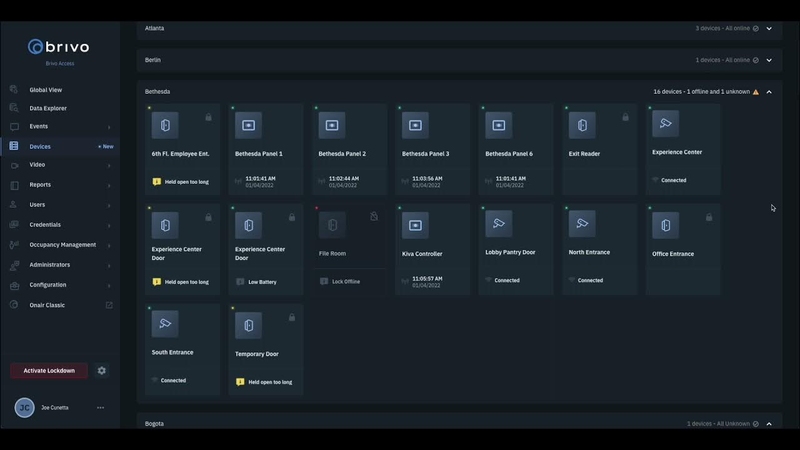Click the Lobby Pantry Door card title
The width and height of the screenshot is (800, 450).
pyautogui.click(x=510, y=253)
